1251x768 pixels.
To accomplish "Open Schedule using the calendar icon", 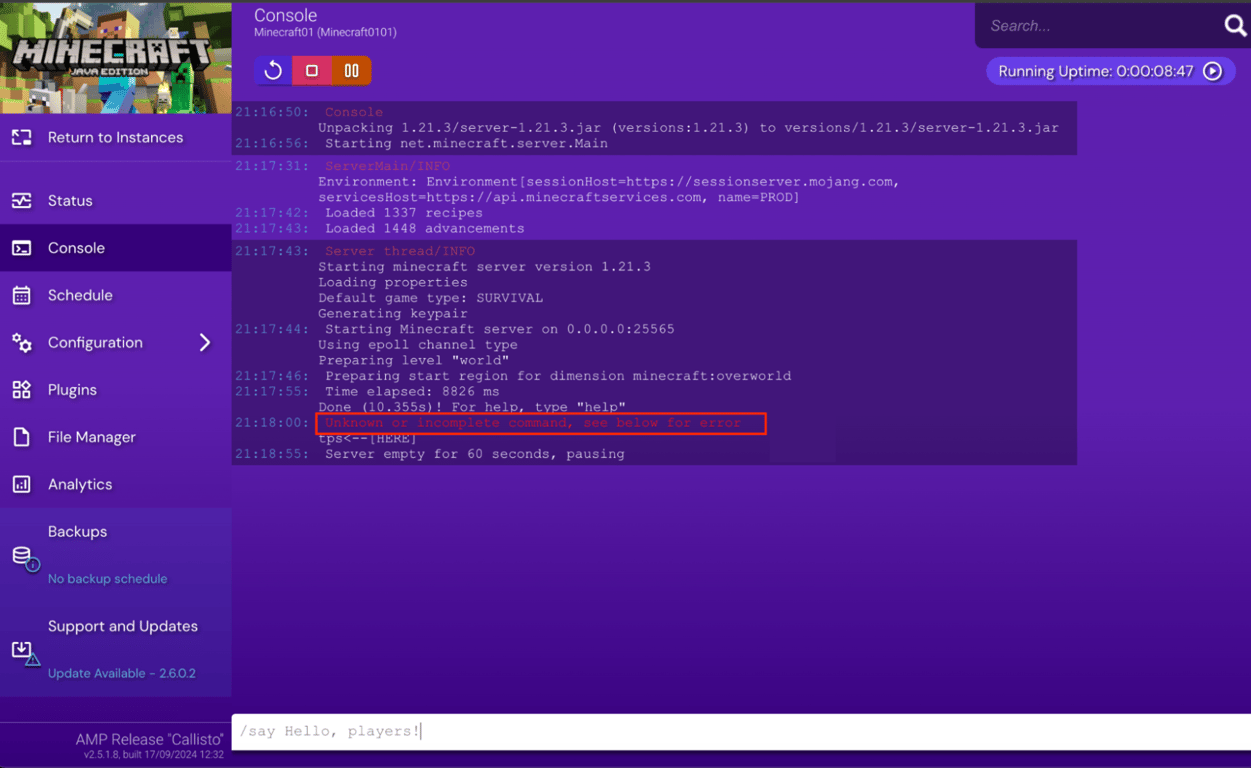I will click(22, 295).
